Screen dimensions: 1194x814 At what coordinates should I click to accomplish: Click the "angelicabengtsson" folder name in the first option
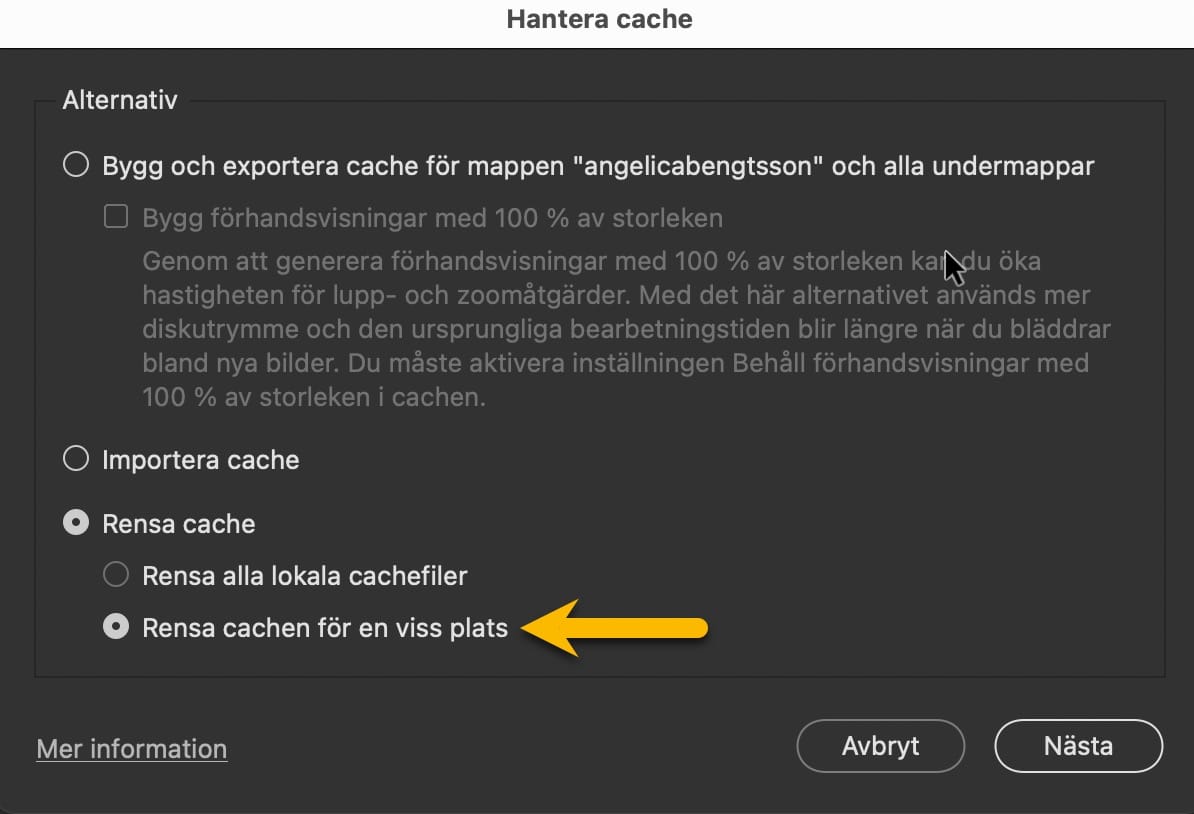click(695, 166)
